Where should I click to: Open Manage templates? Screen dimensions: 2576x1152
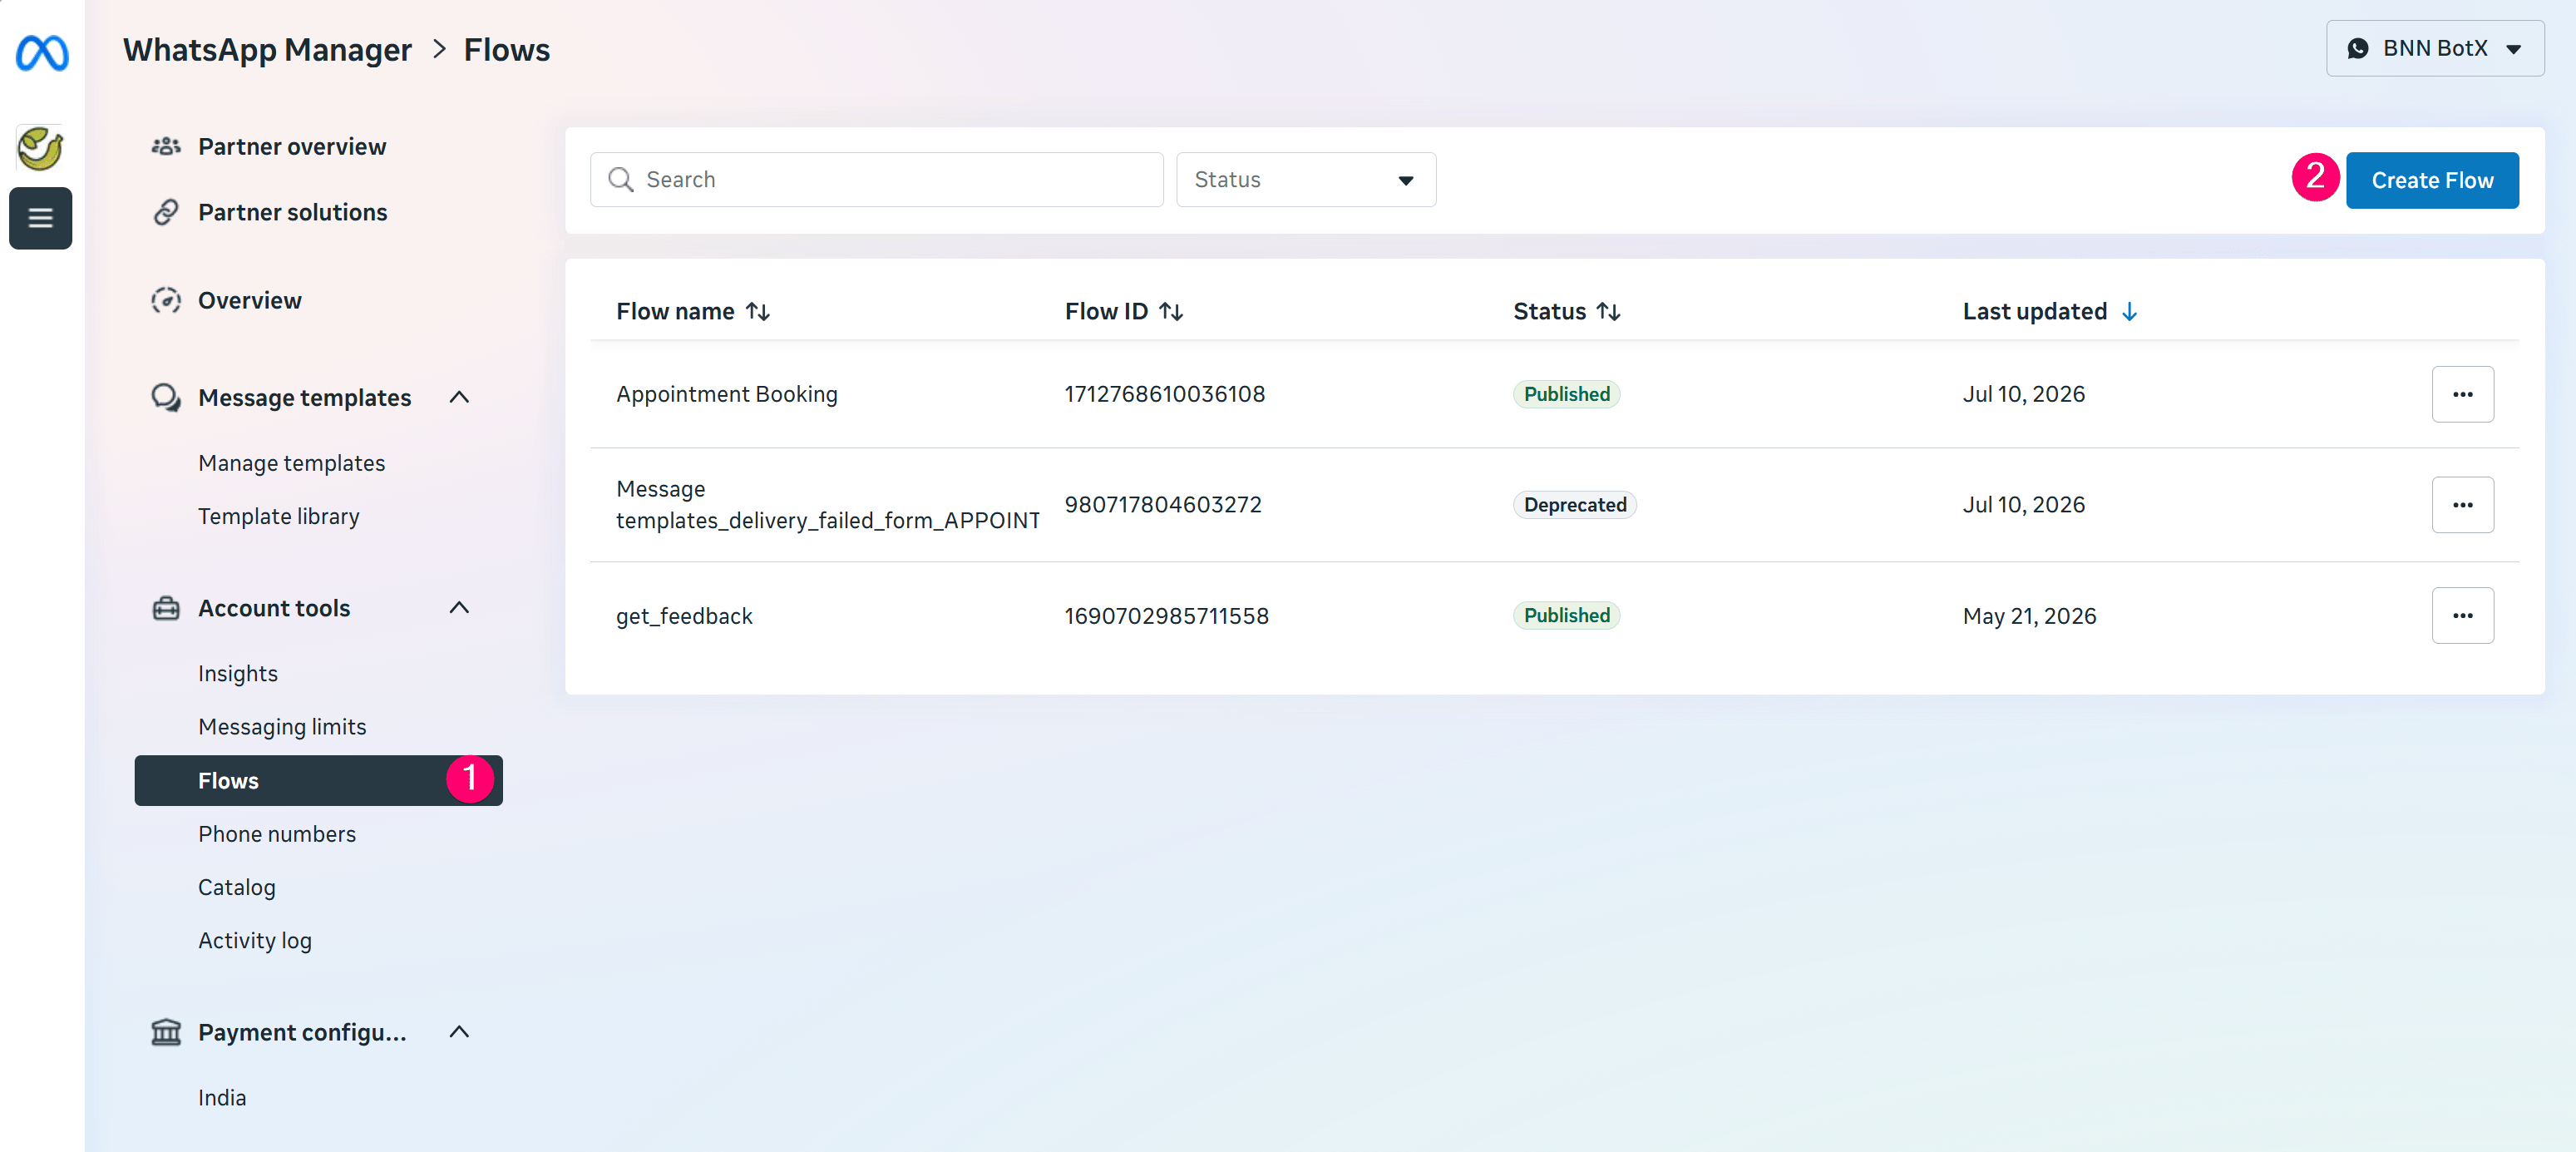[291, 463]
